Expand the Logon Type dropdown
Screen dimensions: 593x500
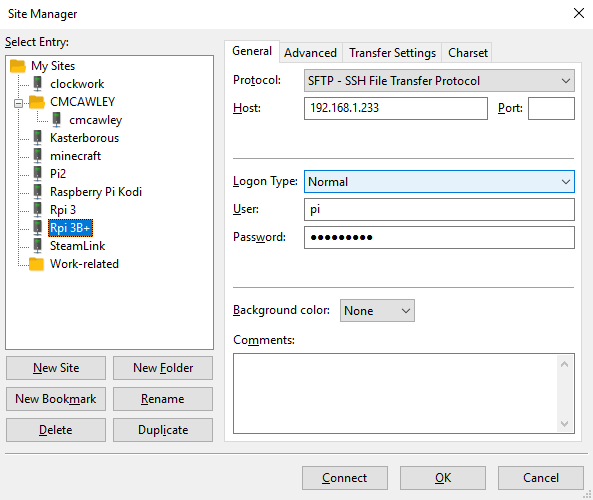click(x=439, y=182)
